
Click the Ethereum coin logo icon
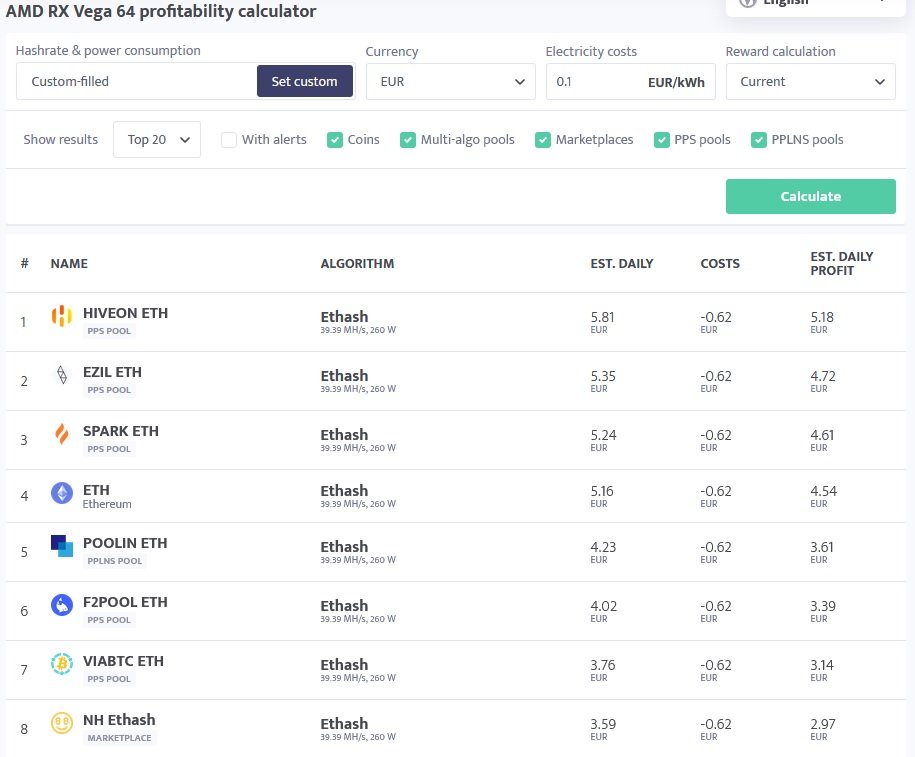[62, 493]
